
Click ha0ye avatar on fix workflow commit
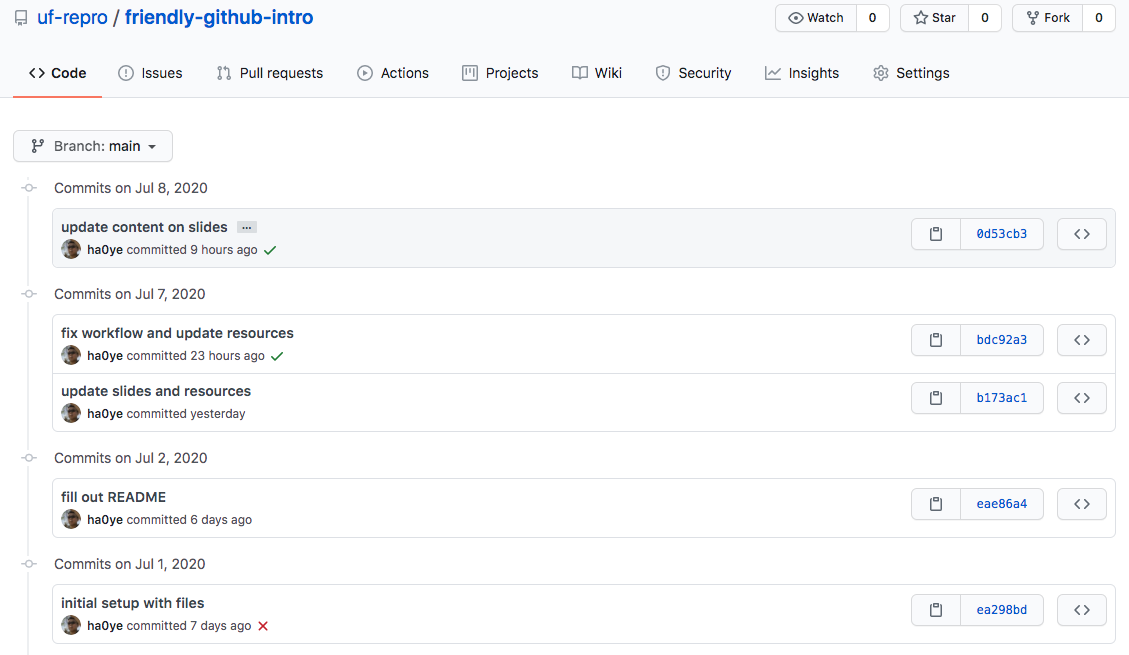pos(71,355)
